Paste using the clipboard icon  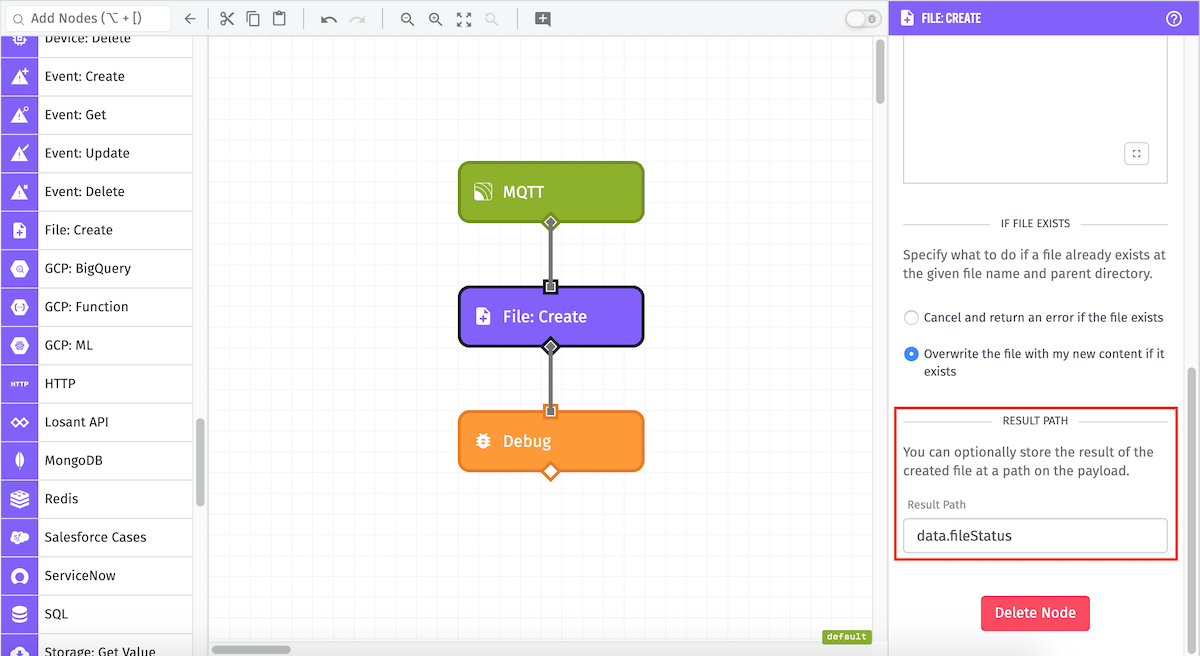[x=279, y=19]
